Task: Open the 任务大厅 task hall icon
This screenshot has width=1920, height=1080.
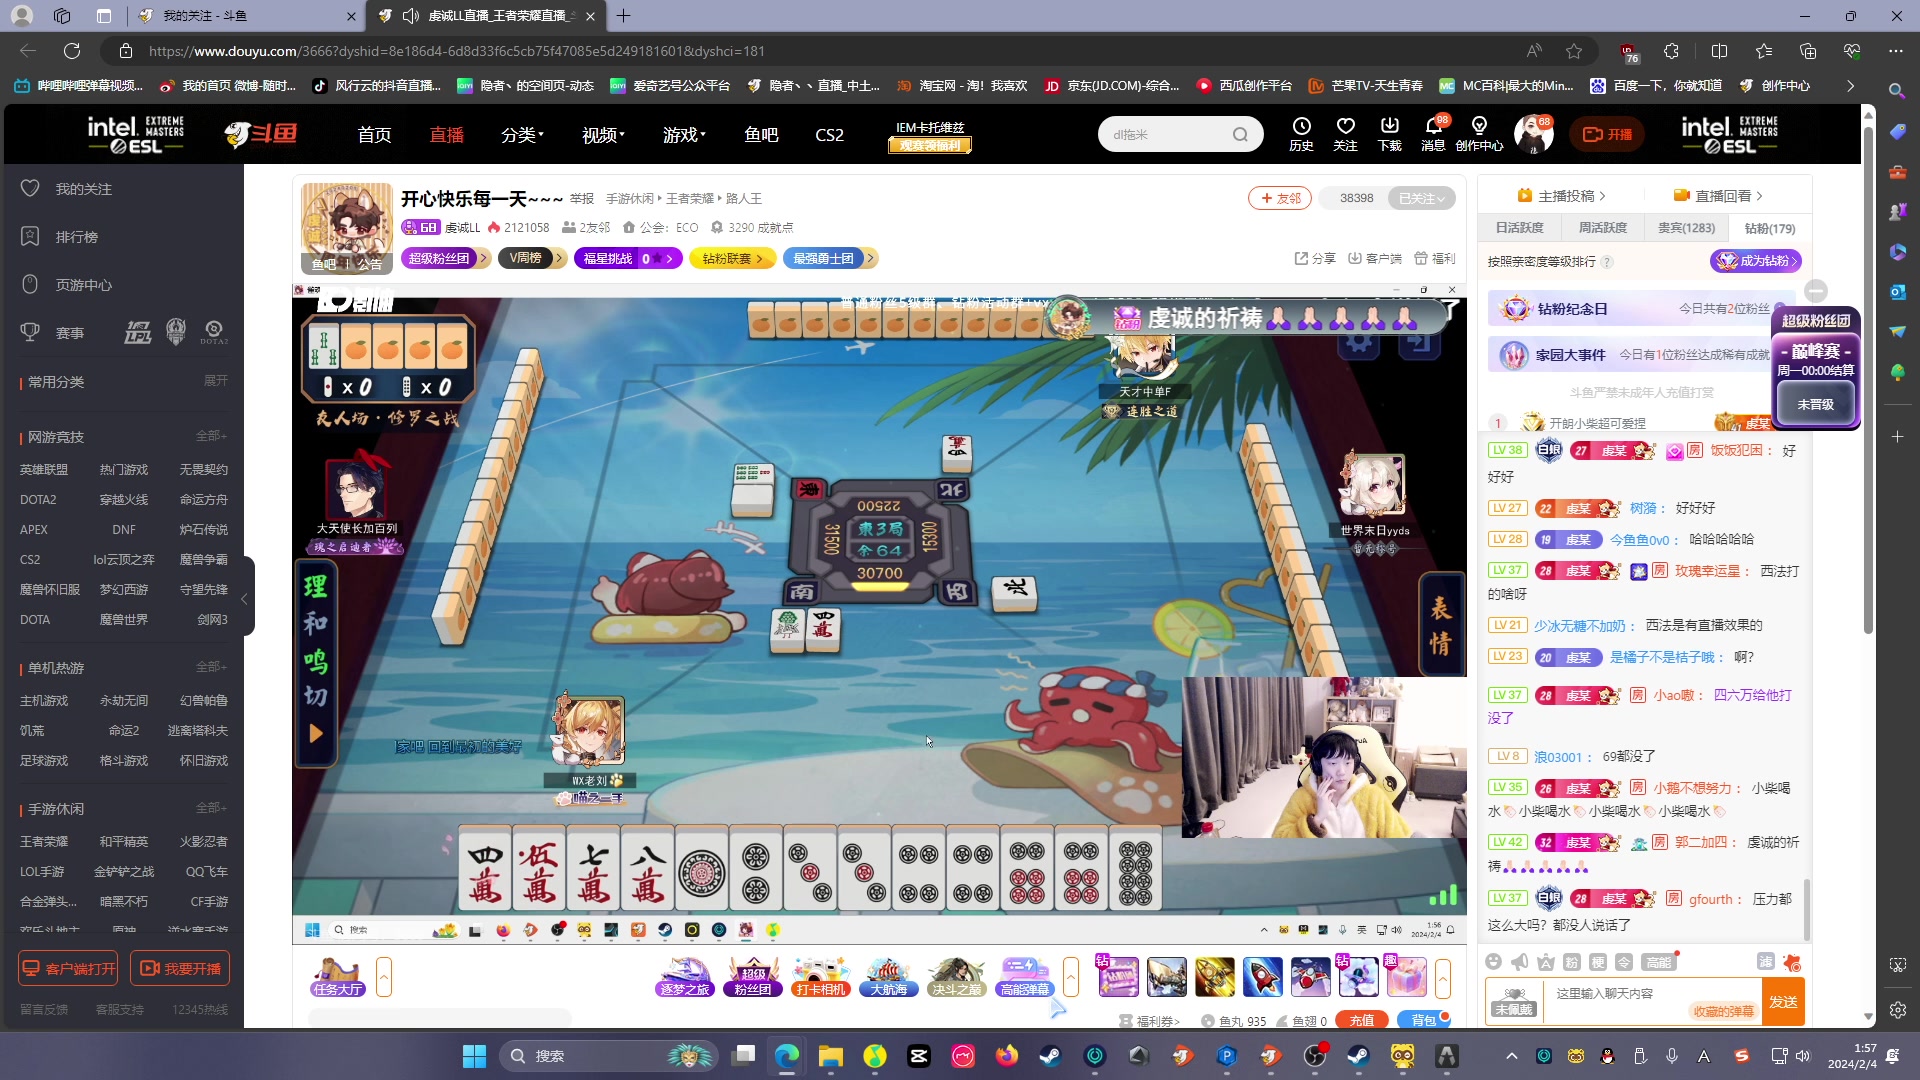Action: pos(337,977)
